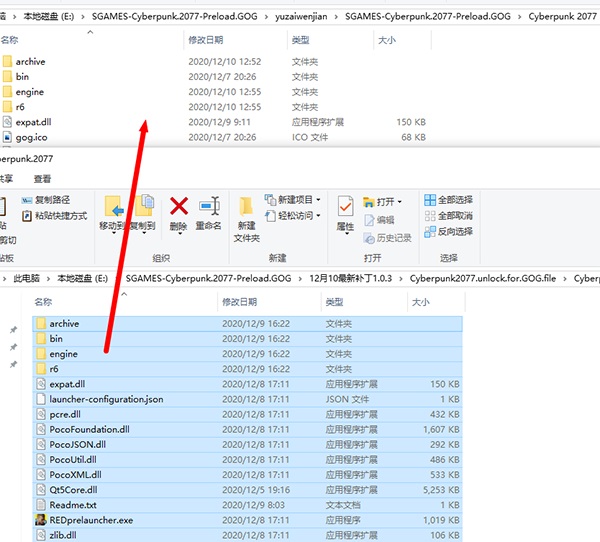Screen dimensions: 600x542
Task: Click Copy path (复制路径) button
Action: tap(52, 200)
